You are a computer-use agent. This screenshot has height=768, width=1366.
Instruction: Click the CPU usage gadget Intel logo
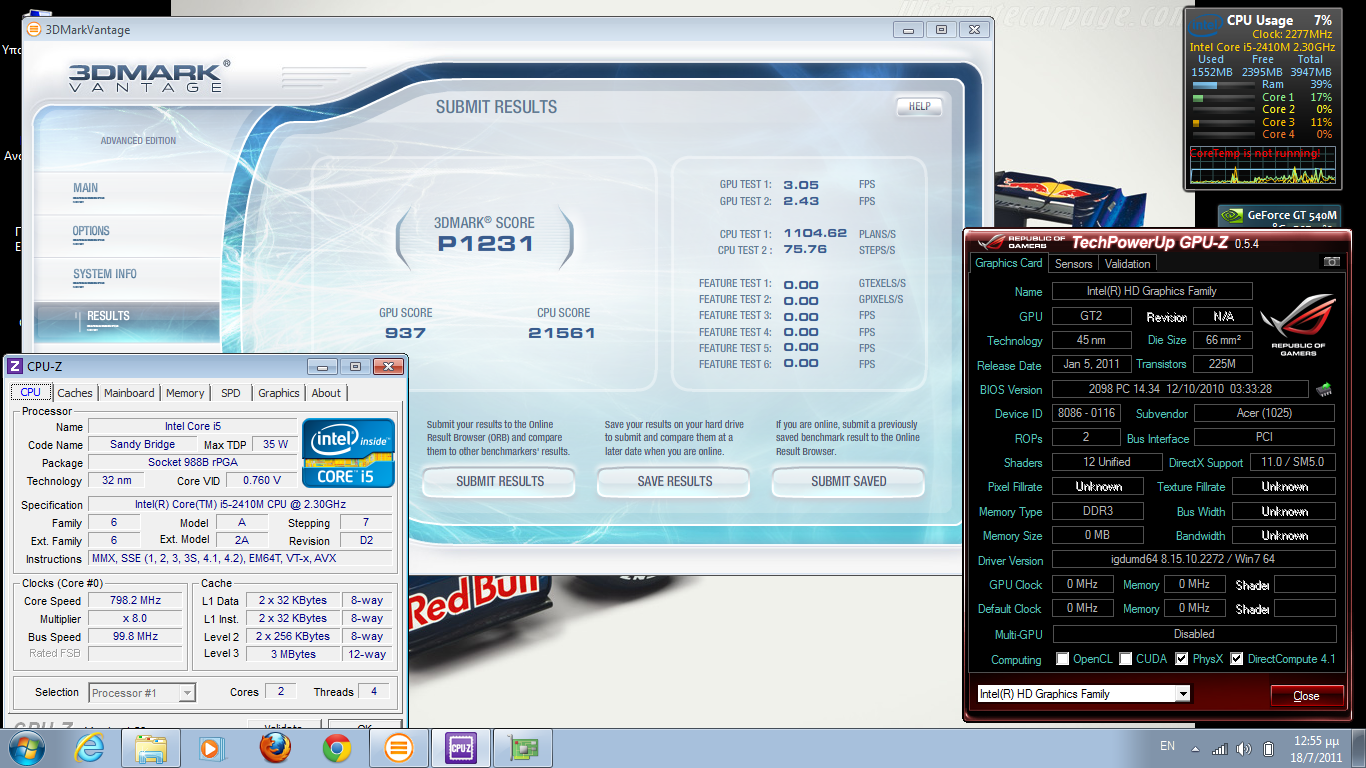pos(1205,23)
